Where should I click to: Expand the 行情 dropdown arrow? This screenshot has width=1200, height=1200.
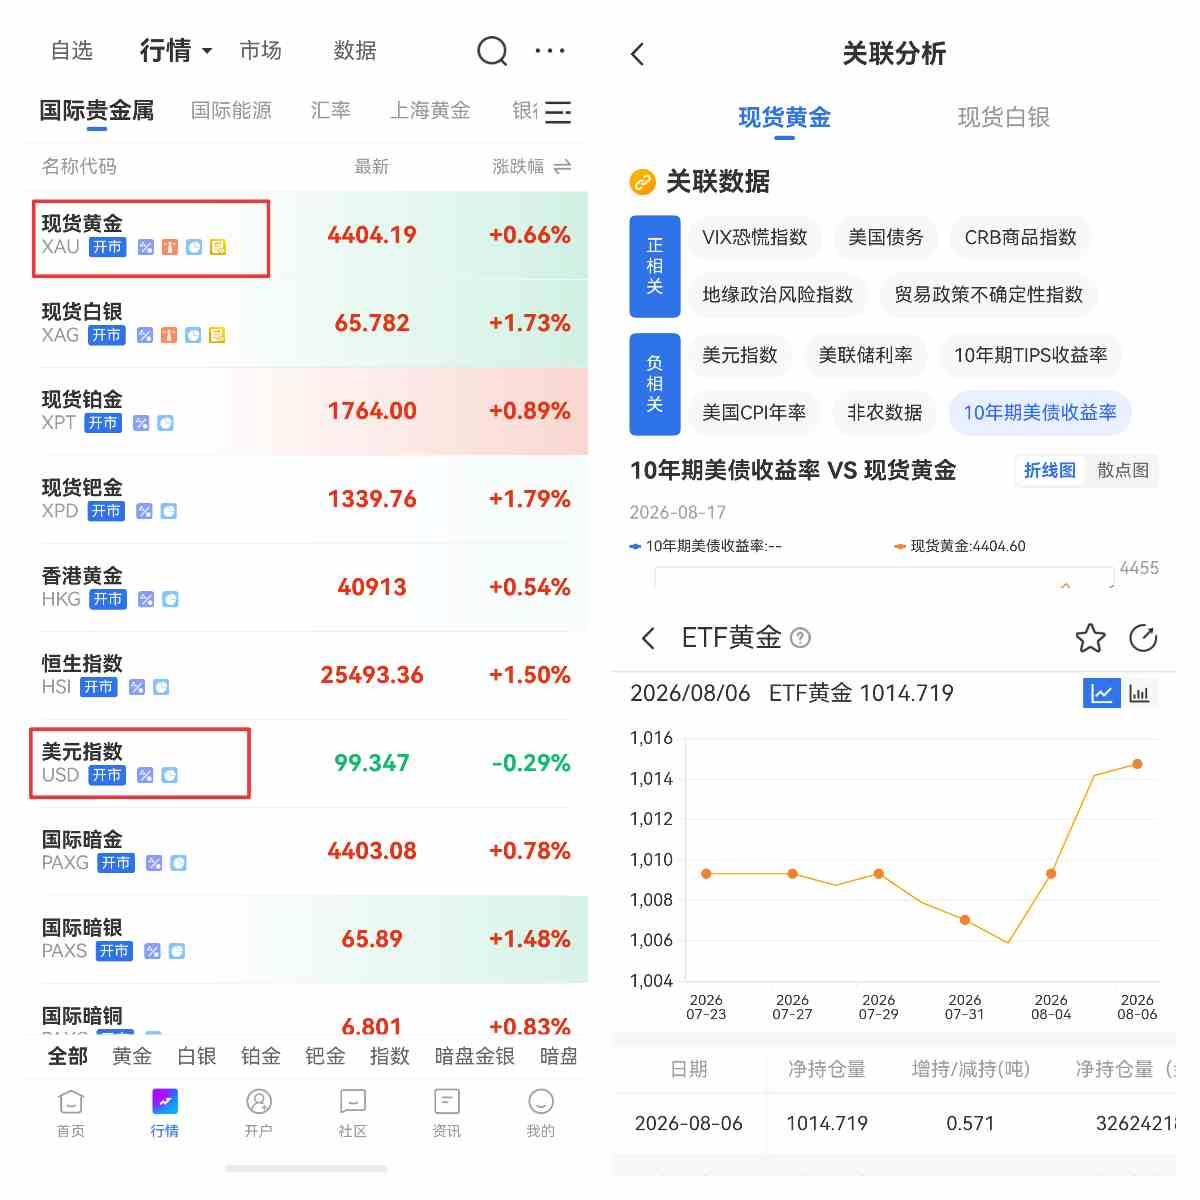pos(207,51)
